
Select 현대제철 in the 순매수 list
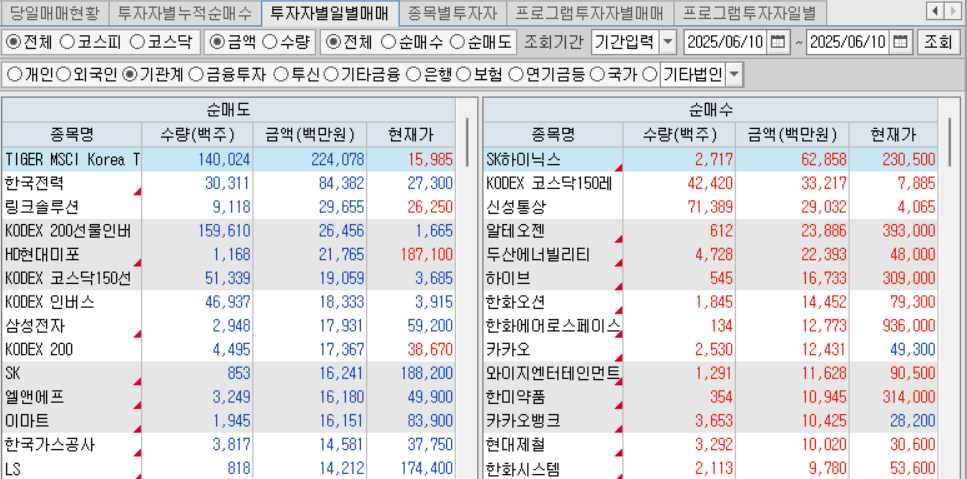pos(710,445)
